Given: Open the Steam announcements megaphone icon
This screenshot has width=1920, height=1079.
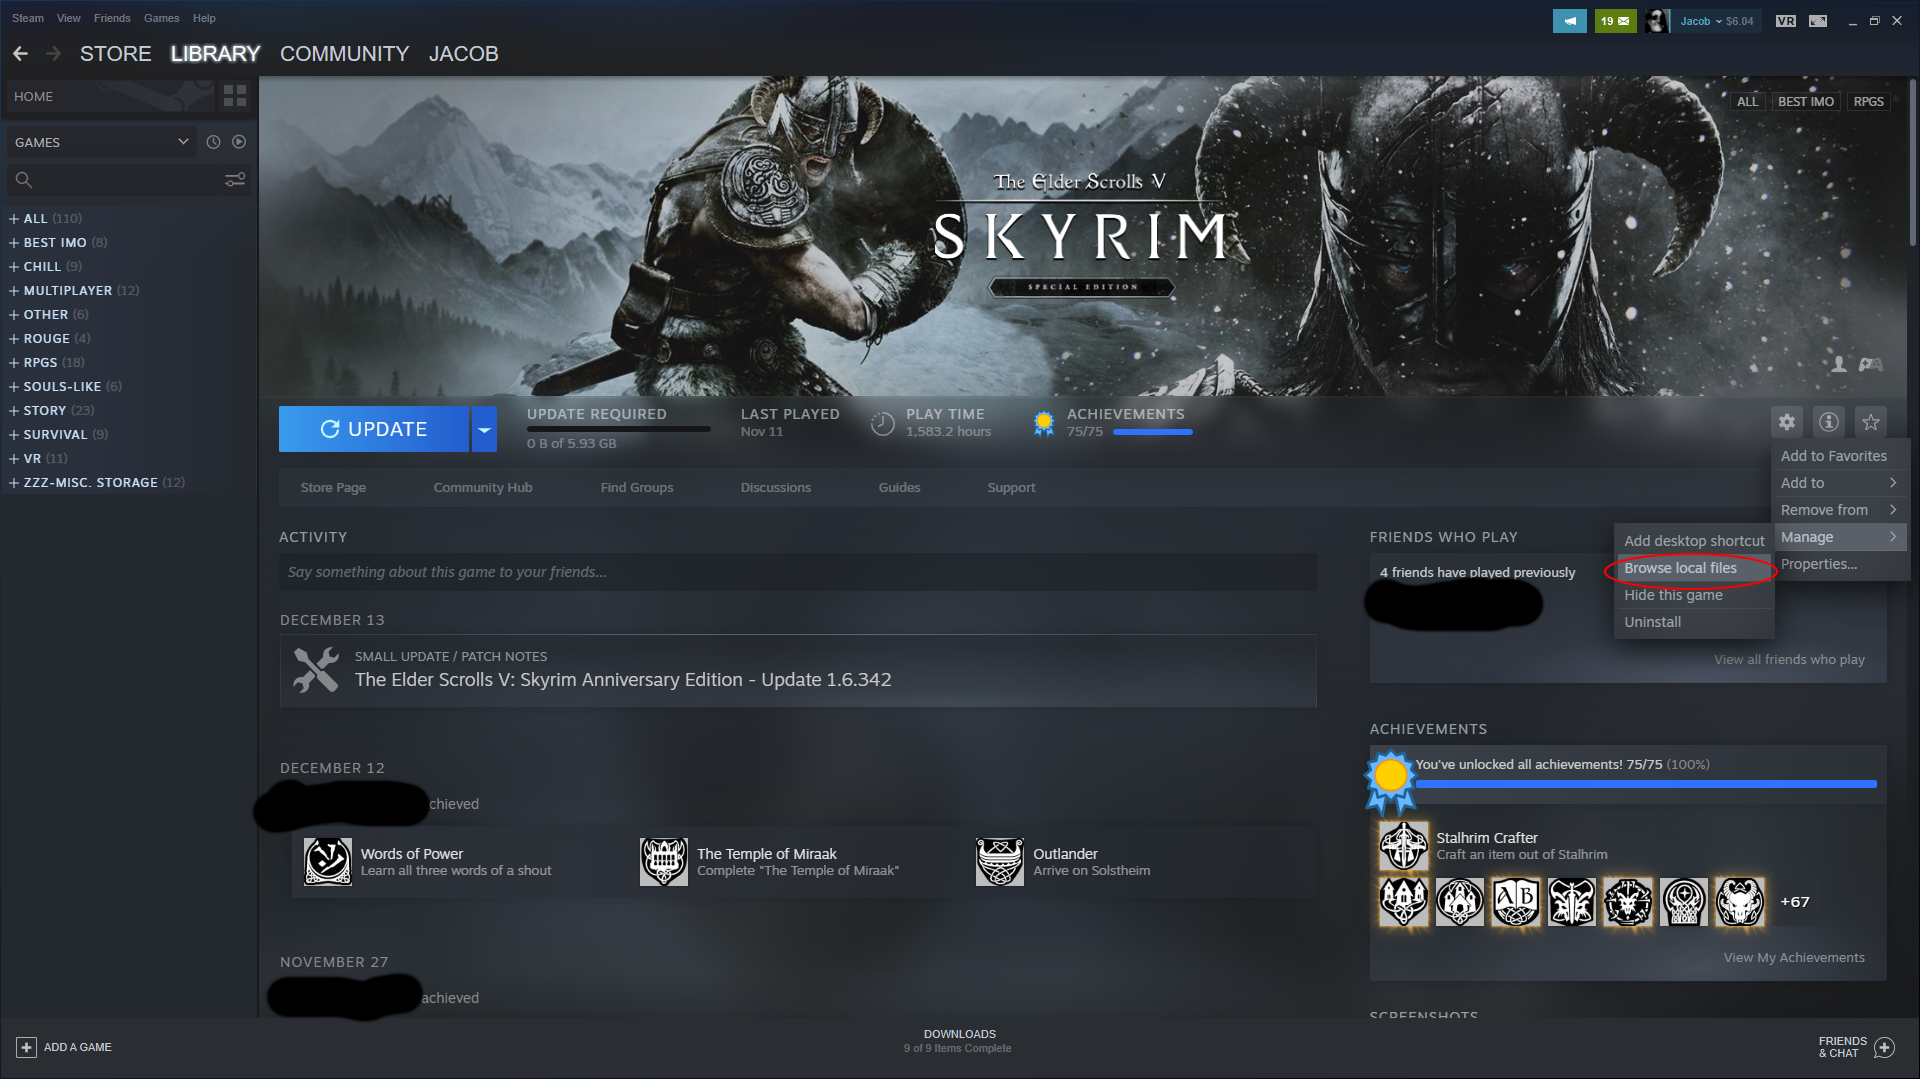Looking at the screenshot, I should (1570, 21).
